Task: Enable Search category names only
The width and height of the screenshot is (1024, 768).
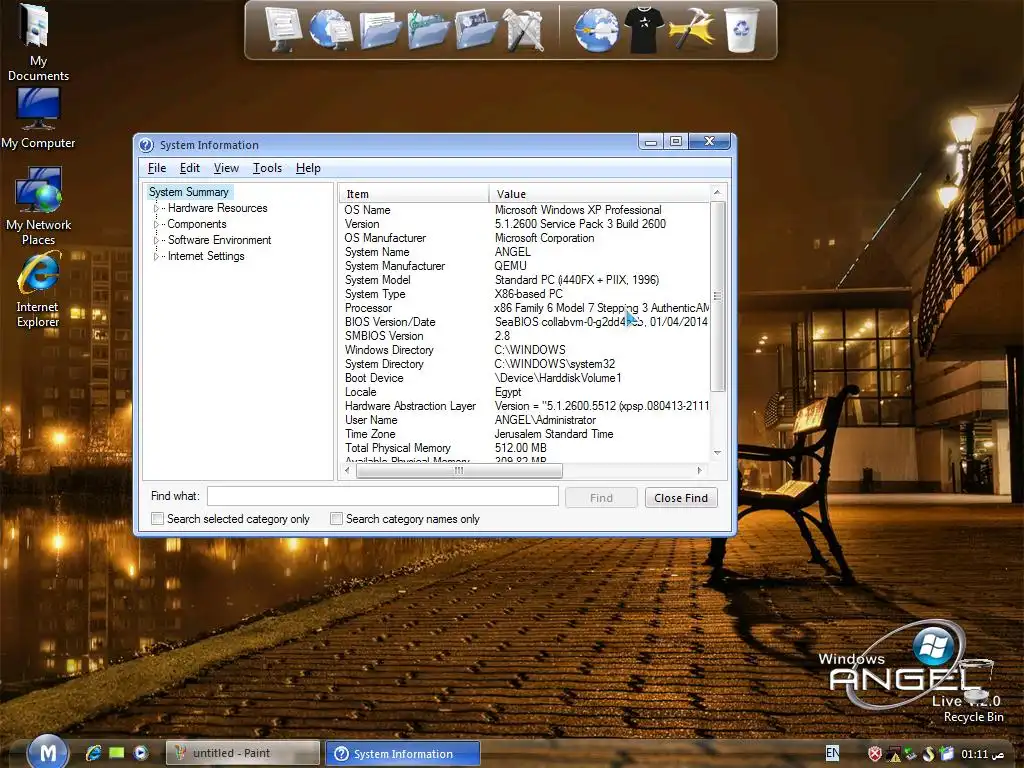Action: (336, 519)
